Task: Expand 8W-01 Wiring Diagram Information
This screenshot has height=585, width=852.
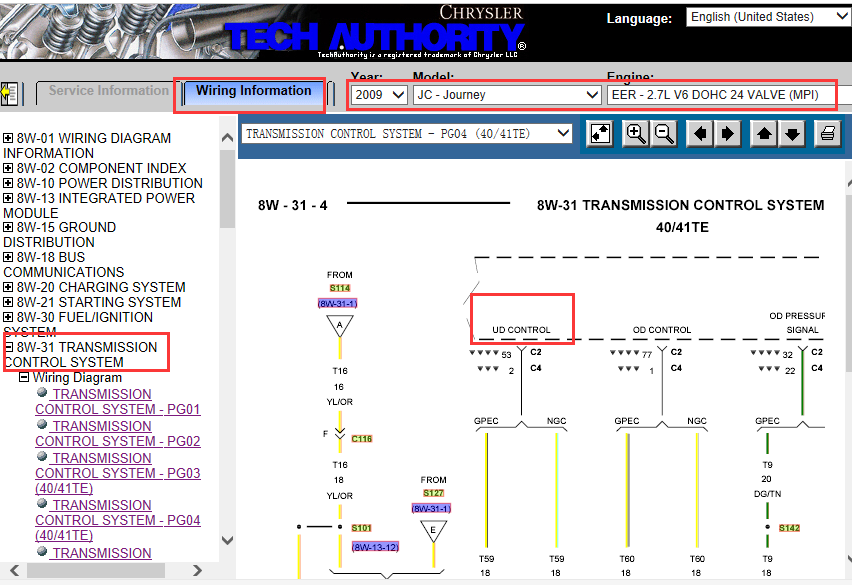Action: coord(8,138)
